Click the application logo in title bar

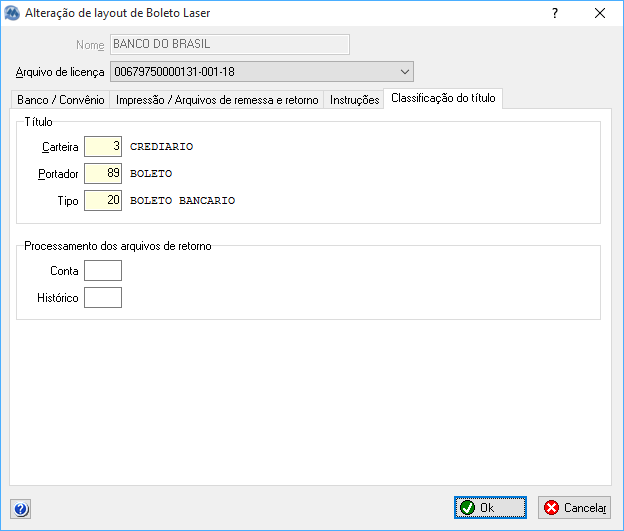(x=12, y=13)
